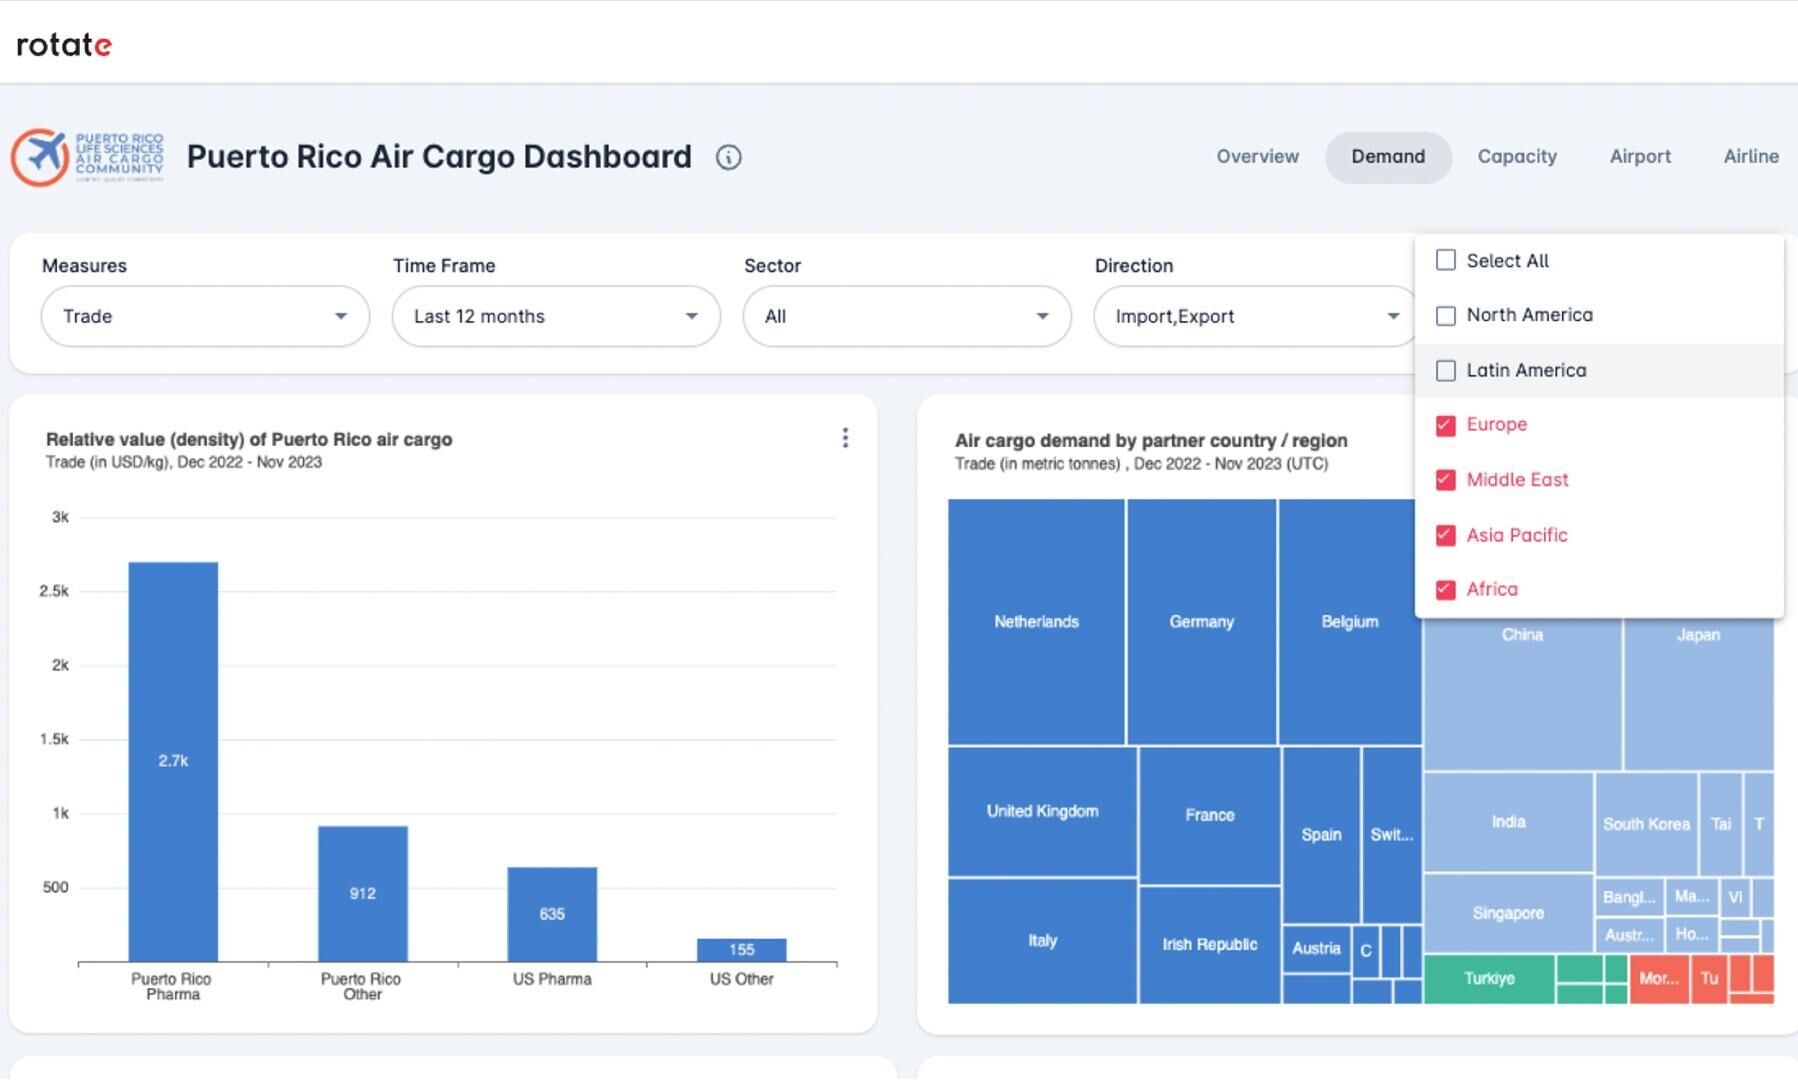Open the Measures dropdown
The width and height of the screenshot is (1798, 1080).
[204, 316]
